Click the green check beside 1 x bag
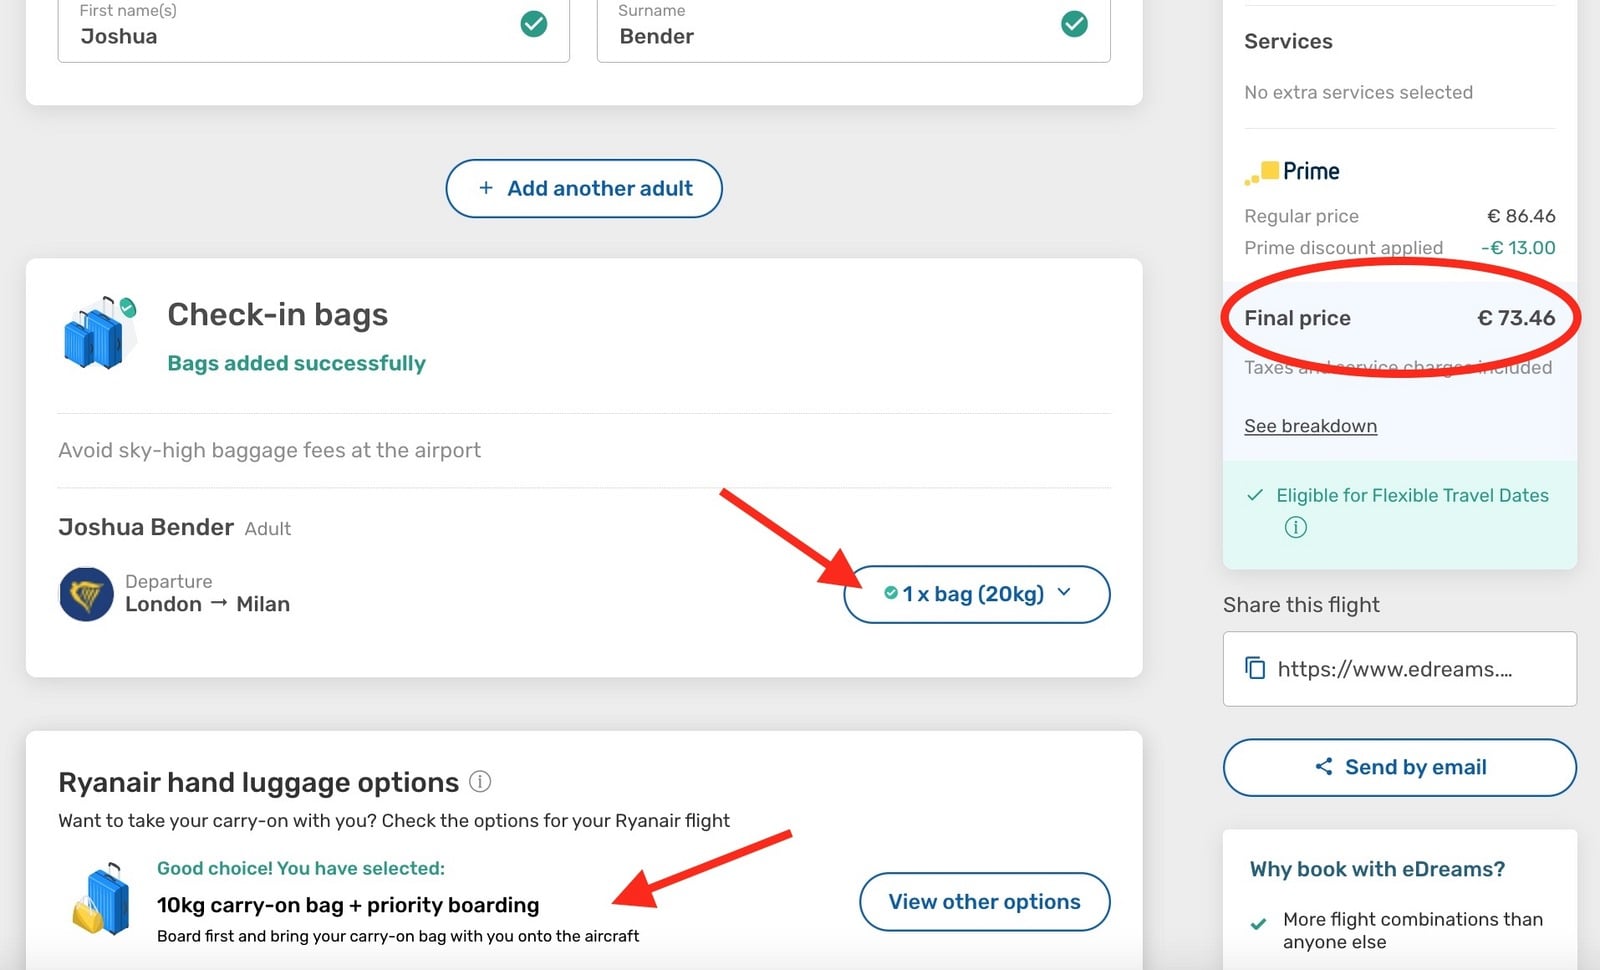The height and width of the screenshot is (970, 1600). tap(890, 593)
